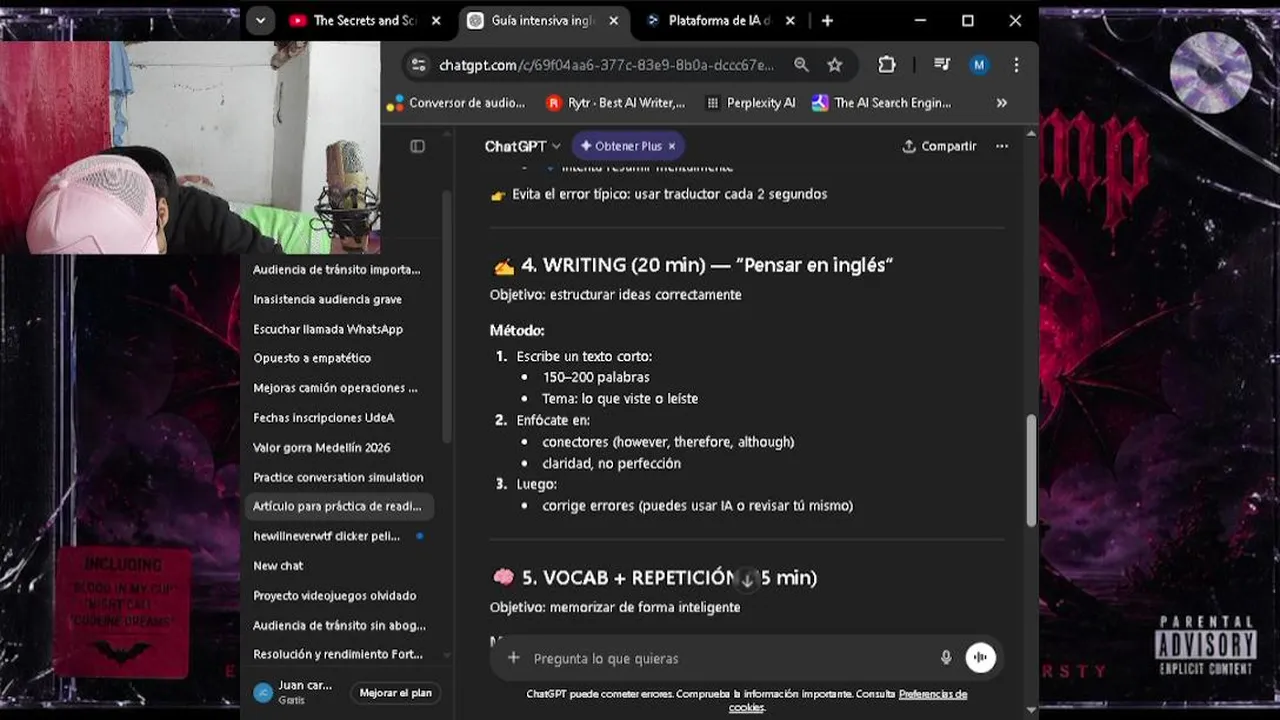Open Conversor de audio bookmark

click(x=456, y=103)
